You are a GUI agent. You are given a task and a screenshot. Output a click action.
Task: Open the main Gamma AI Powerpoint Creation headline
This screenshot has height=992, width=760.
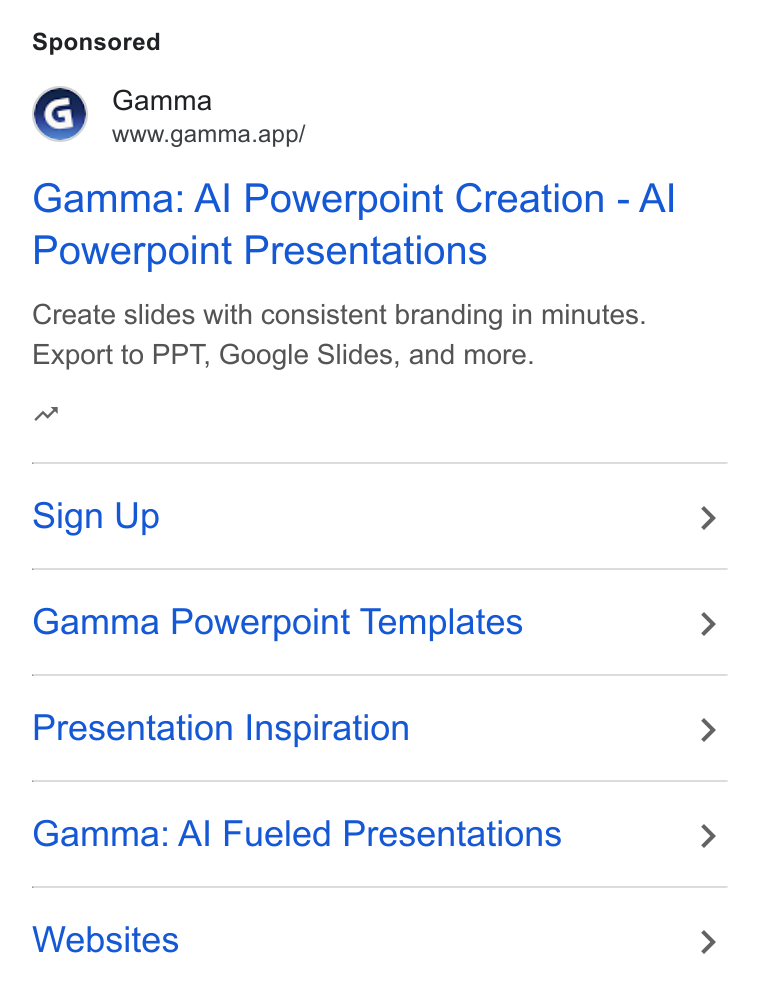pyautogui.click(x=354, y=224)
